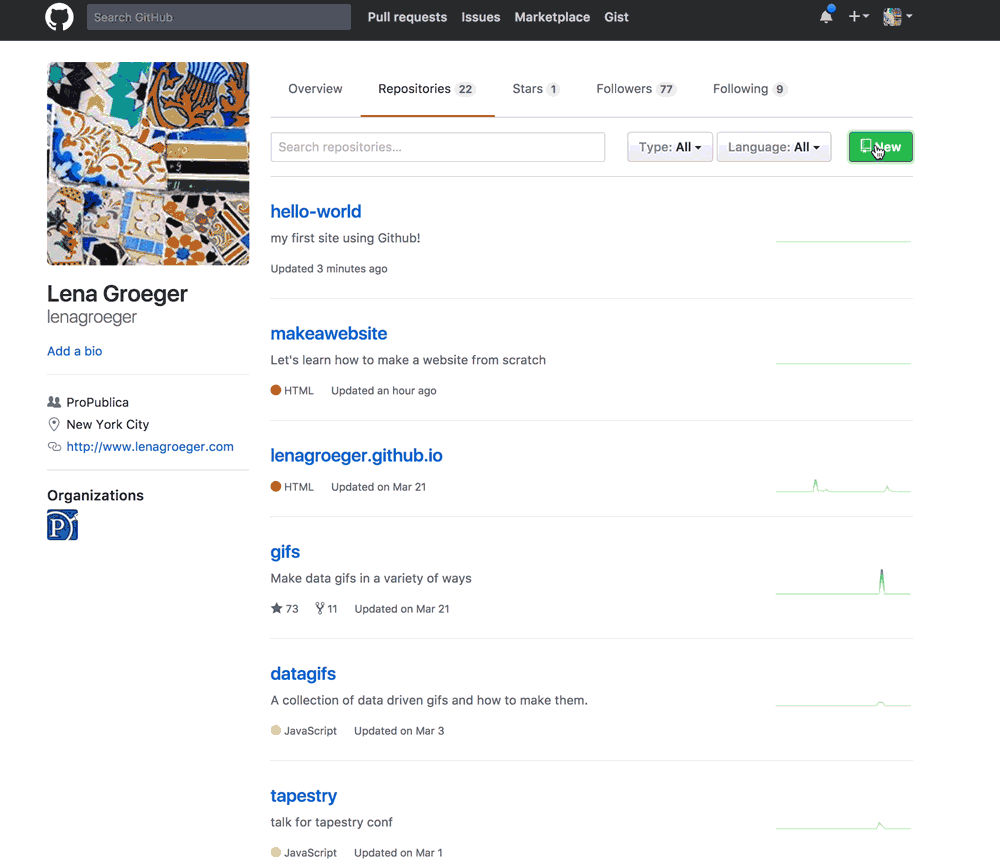
Task: Click the GitHub Octocat logo
Action: [59, 17]
